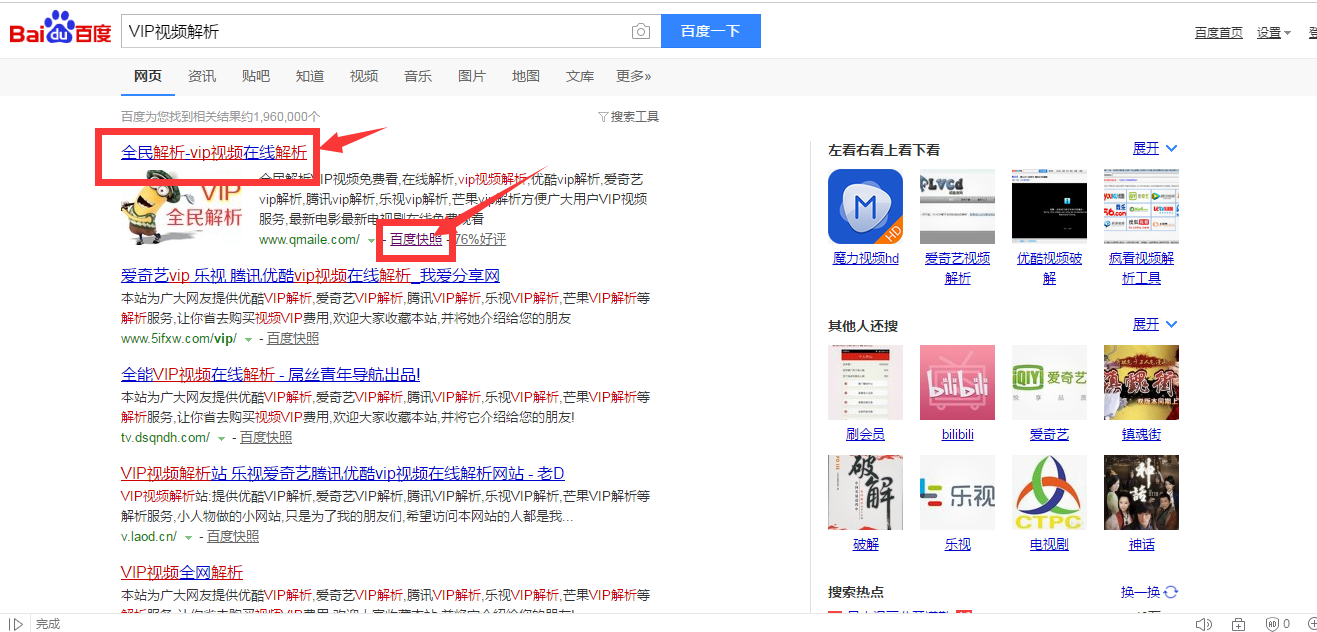Open the 全民解析-vip视频在线解析 result link

[214, 152]
